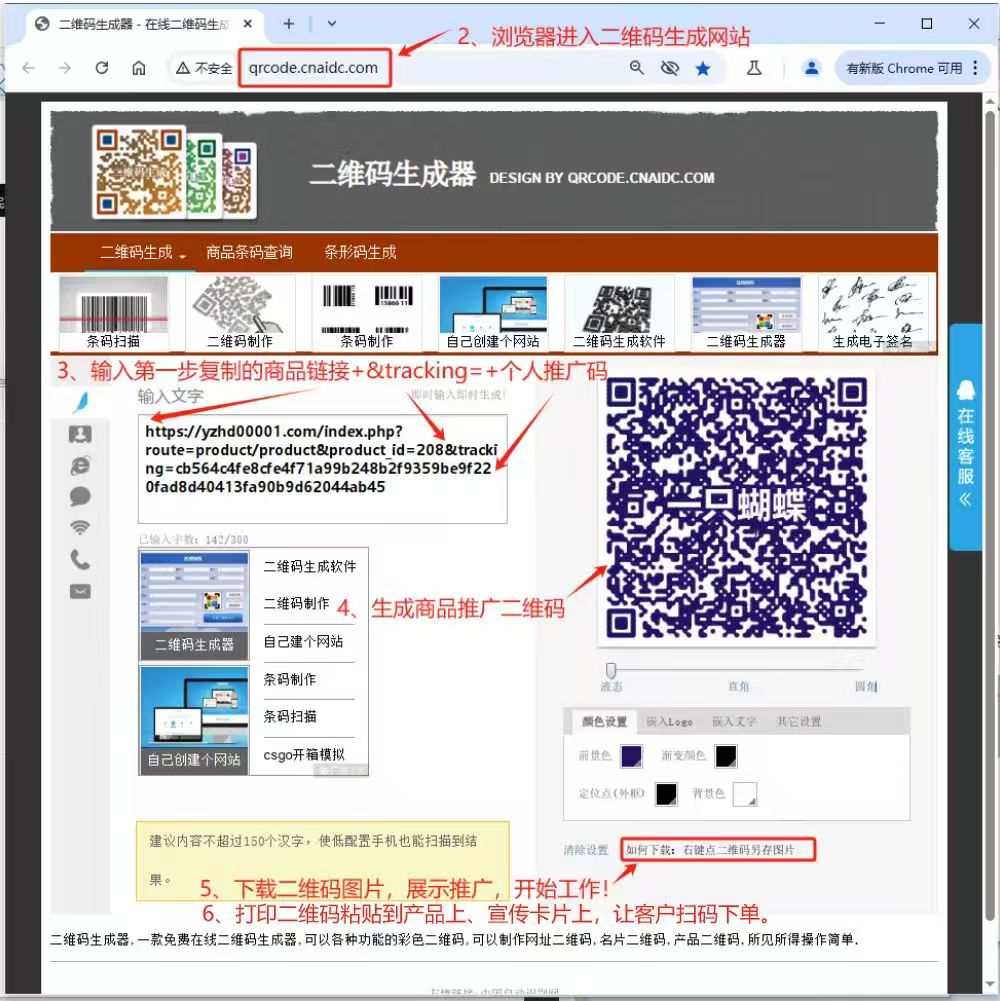The width and height of the screenshot is (1000, 1001).
Task: Click csgo开箱模拟 link in the list
Action: click(304, 755)
